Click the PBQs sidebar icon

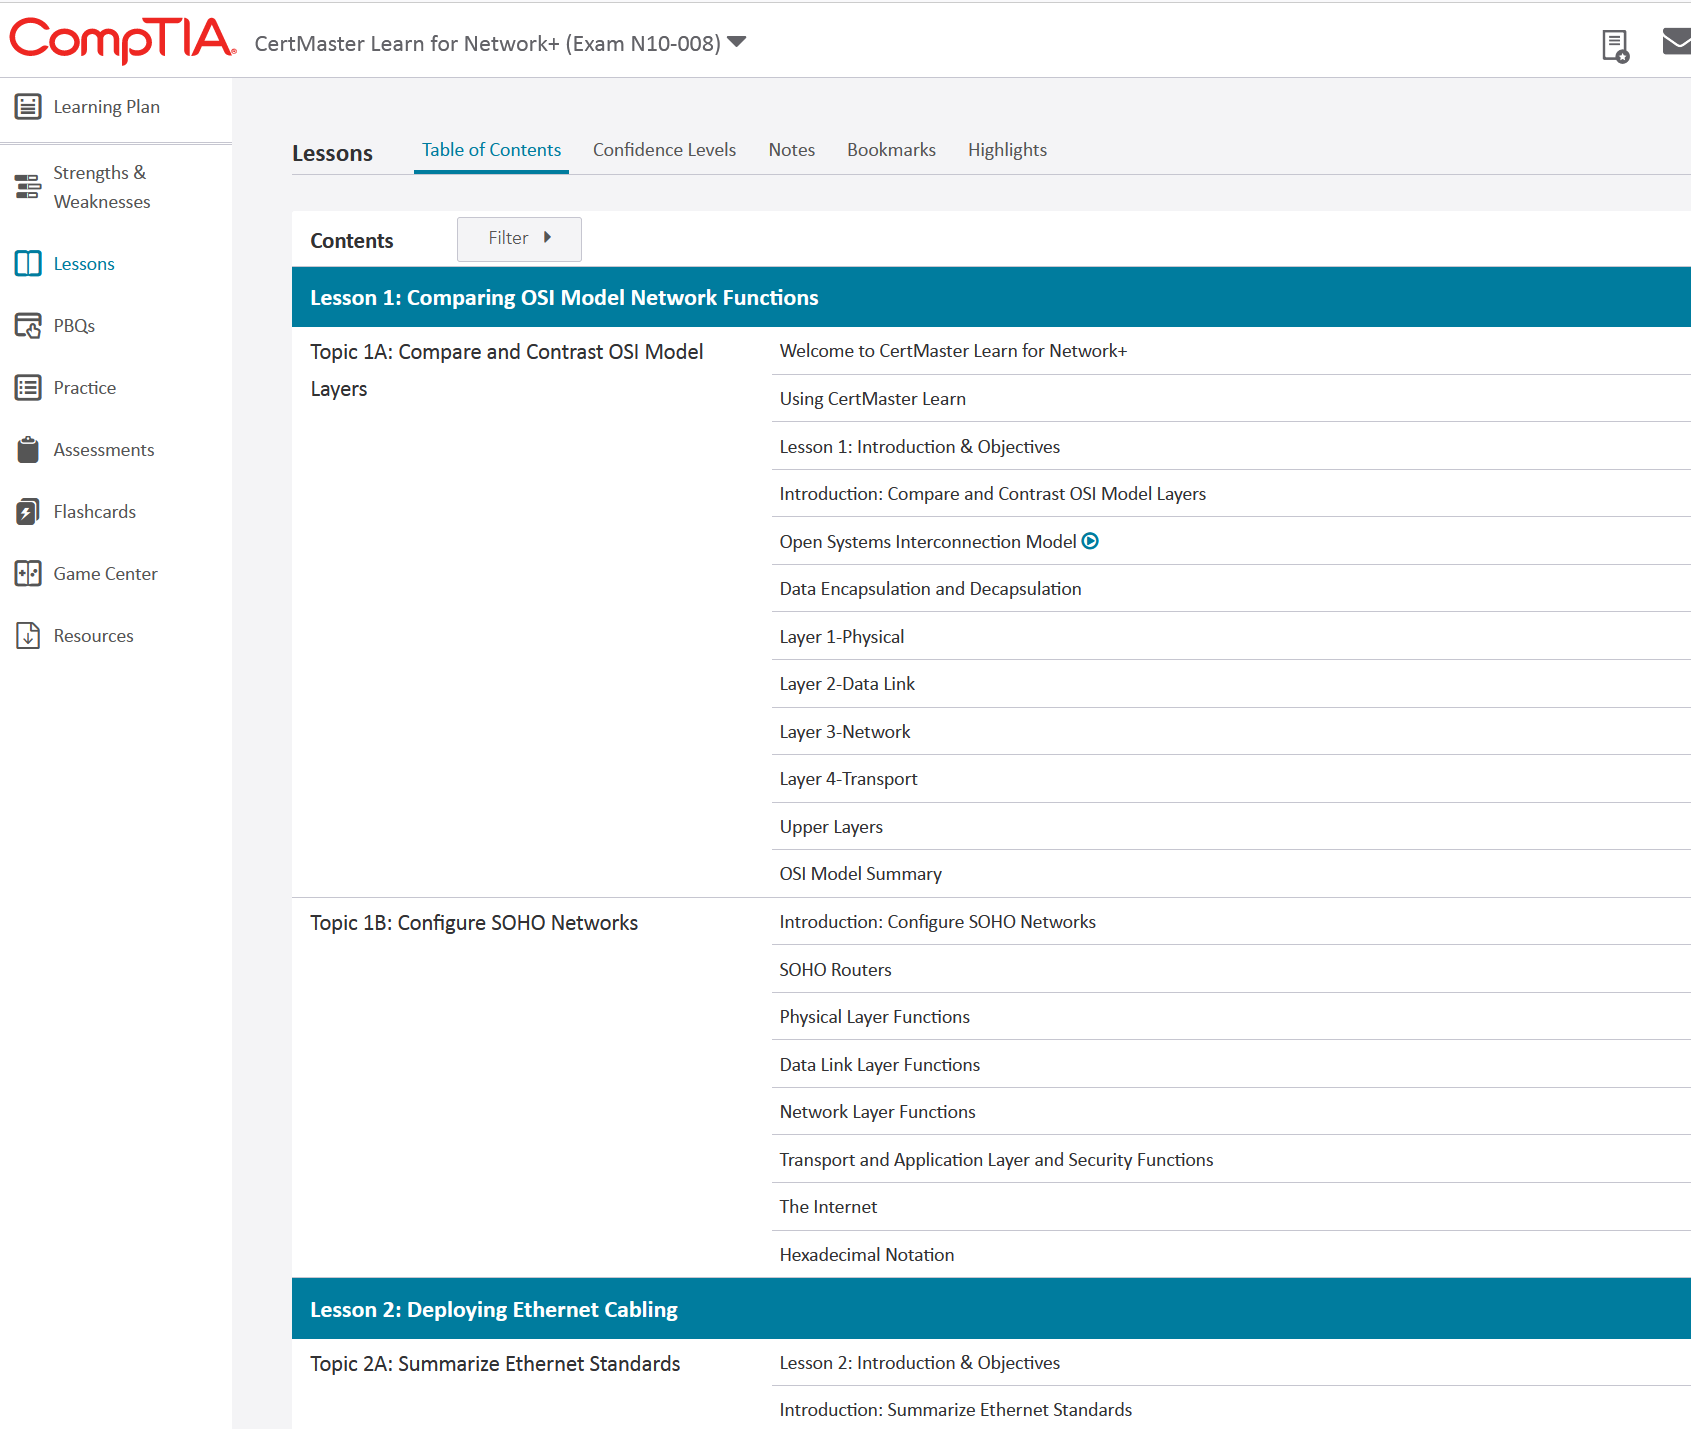[28, 325]
